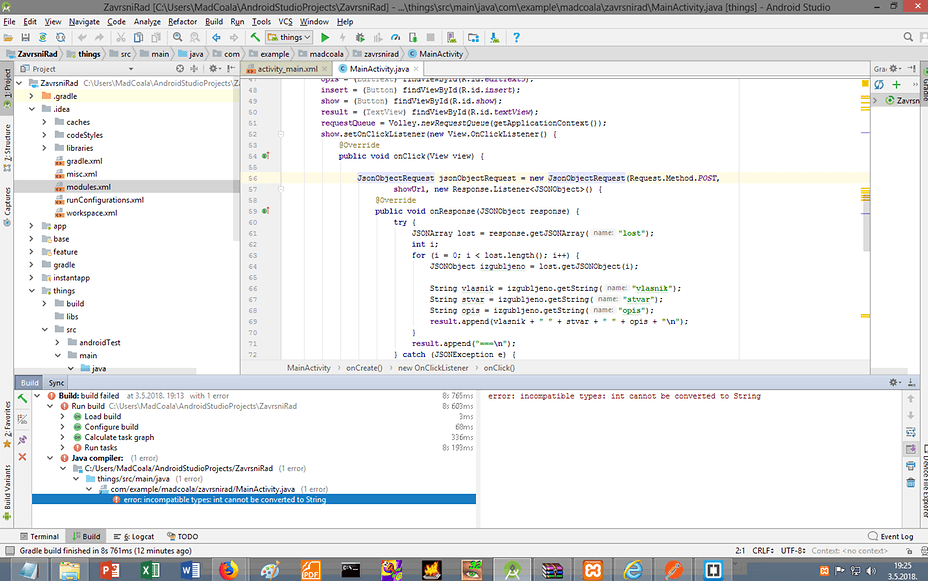Image resolution: width=928 pixels, height=581 pixels.
Task: Open the Refactor menu
Action: point(182,22)
